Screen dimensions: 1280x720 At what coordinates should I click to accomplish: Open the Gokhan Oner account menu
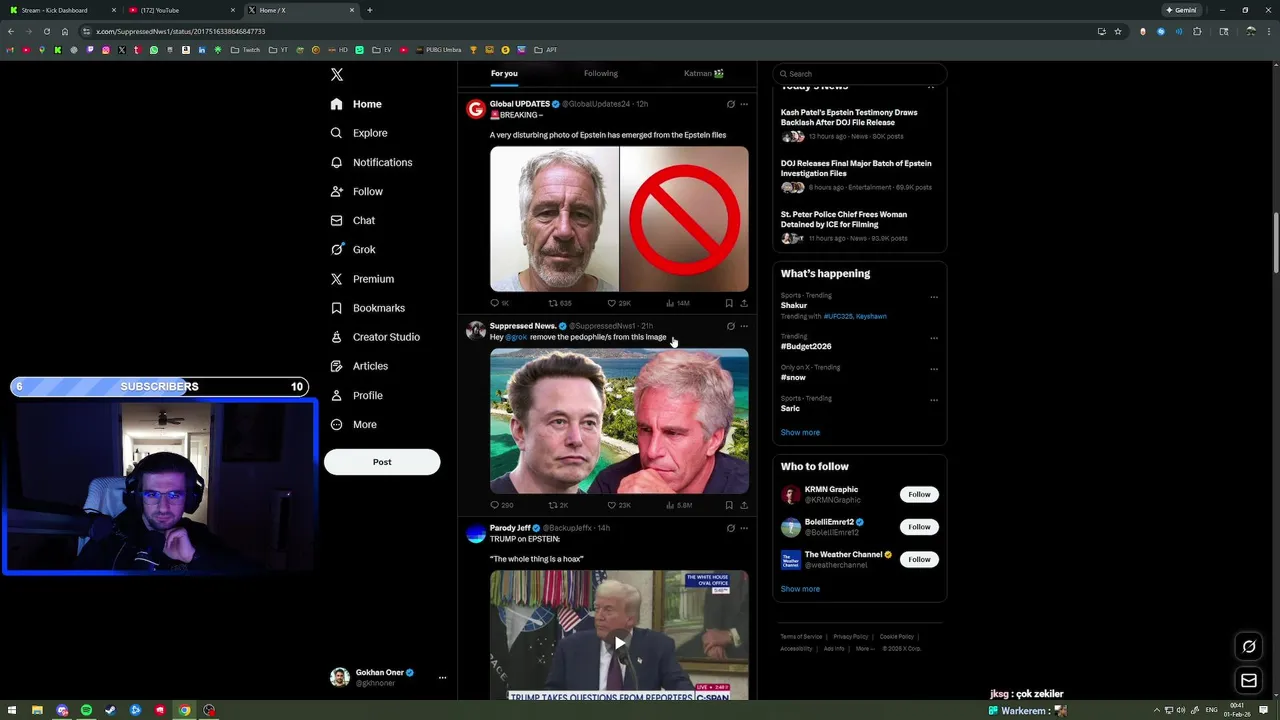pos(388,677)
